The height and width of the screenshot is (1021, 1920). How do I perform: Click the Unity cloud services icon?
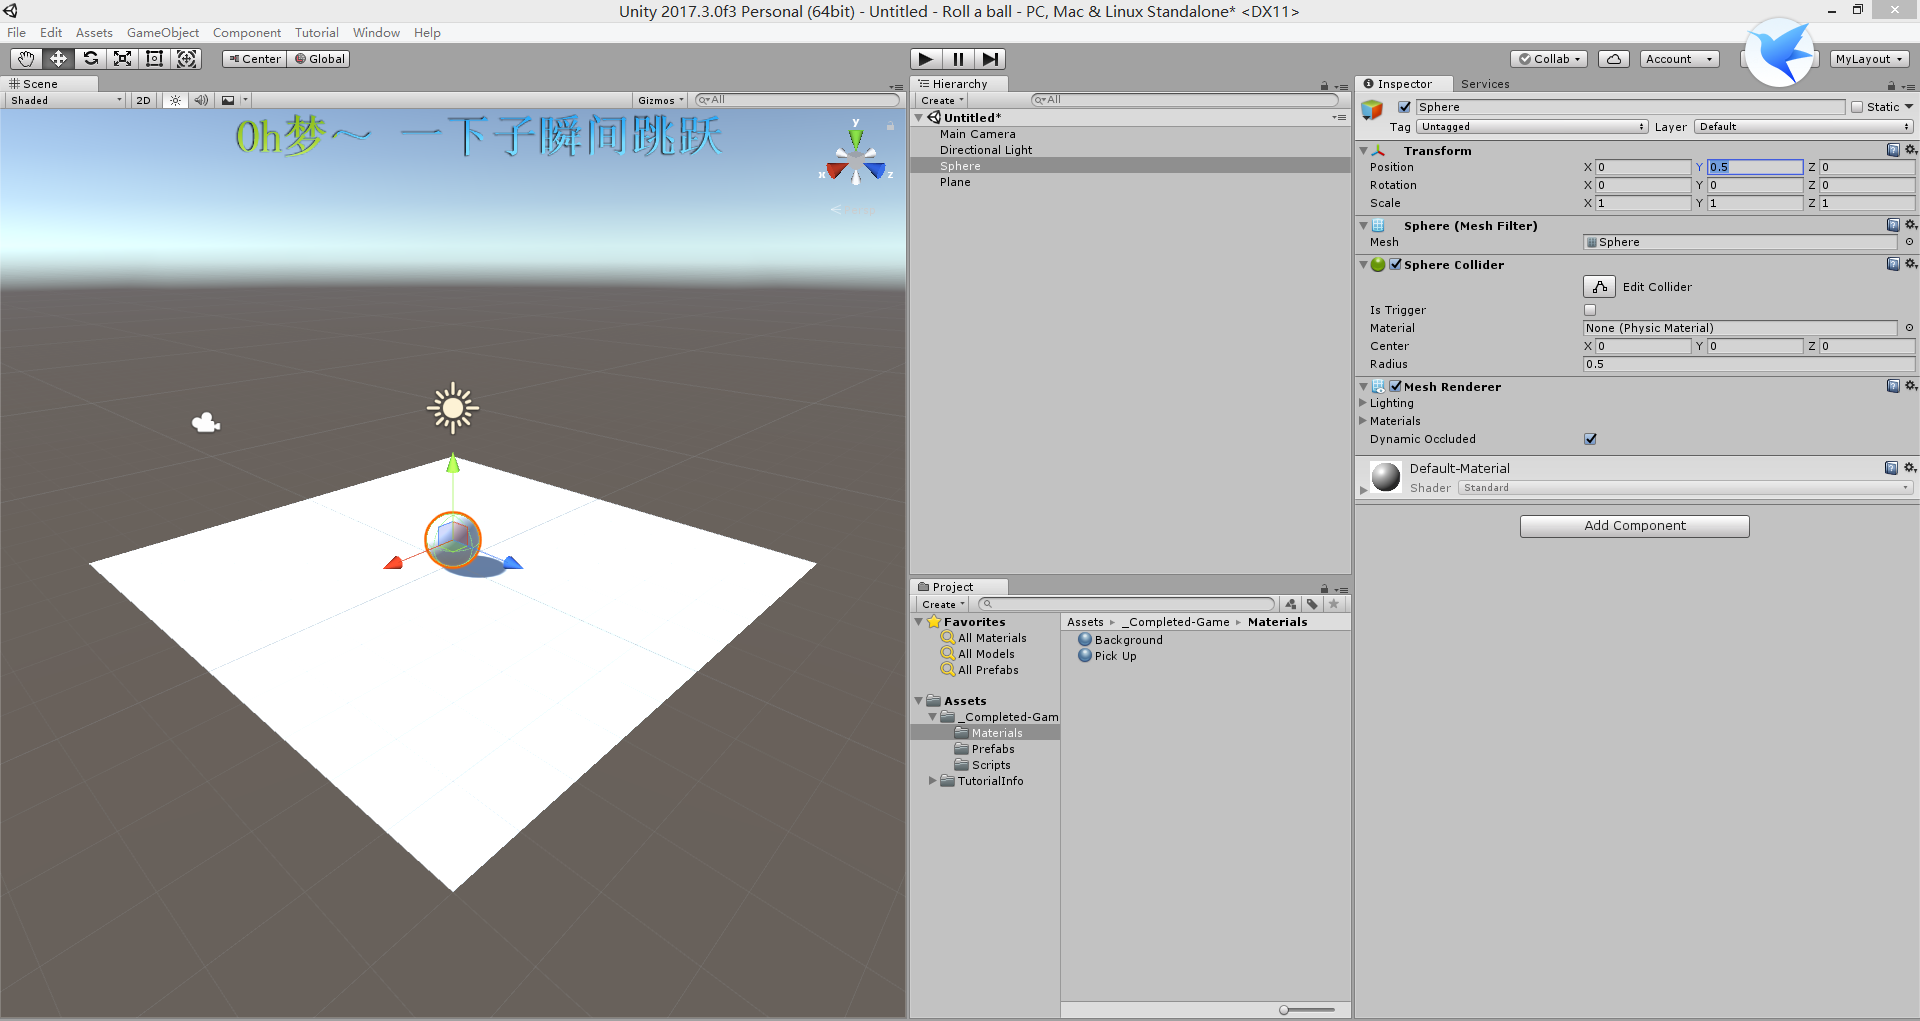[x=1613, y=58]
